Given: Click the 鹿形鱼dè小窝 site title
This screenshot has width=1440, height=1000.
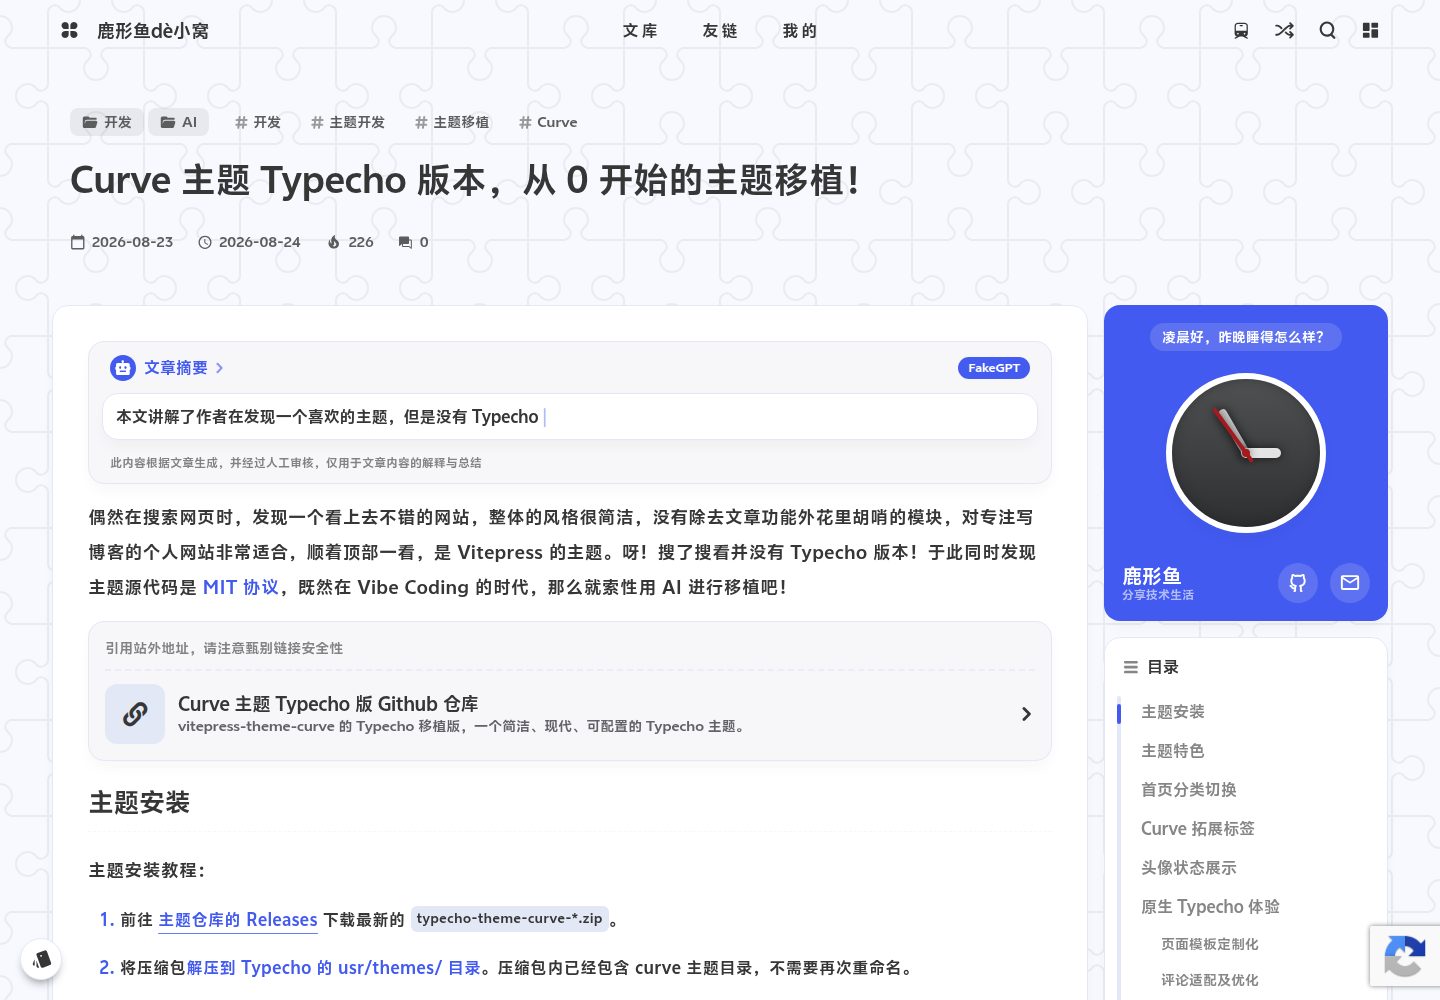Looking at the screenshot, I should (153, 31).
